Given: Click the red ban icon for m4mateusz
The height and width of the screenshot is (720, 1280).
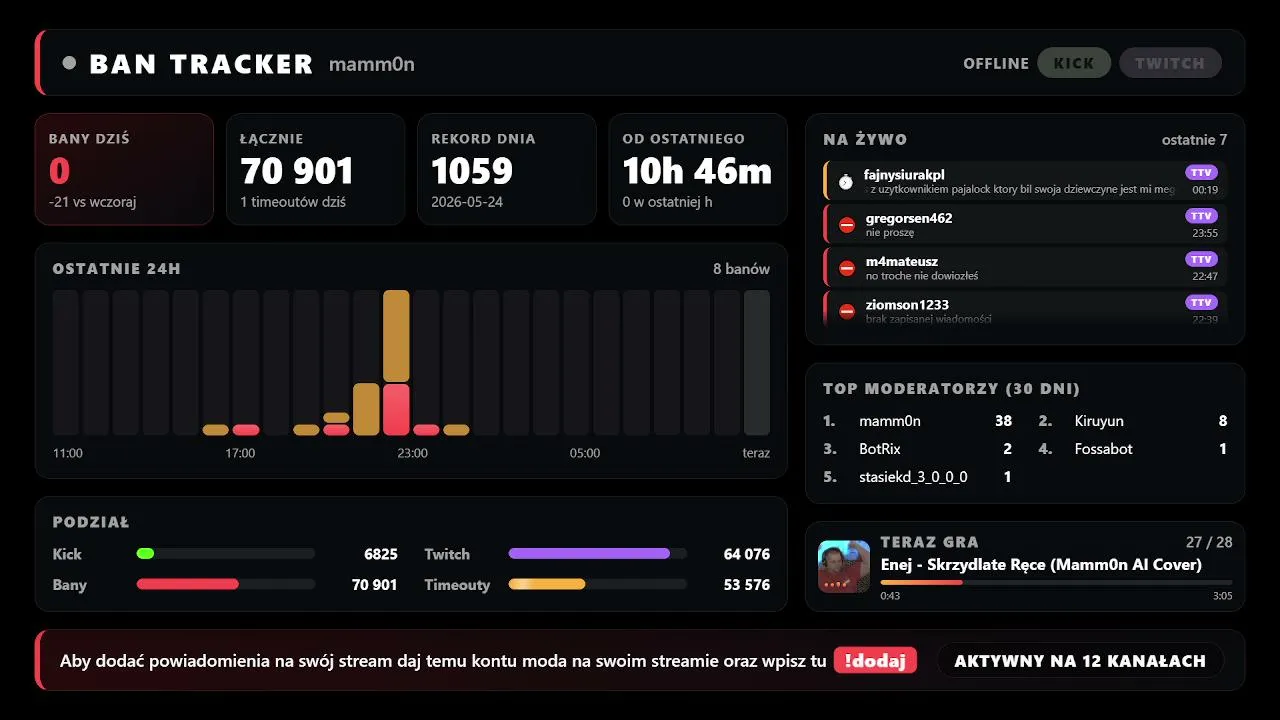Looking at the screenshot, I should pos(847,268).
